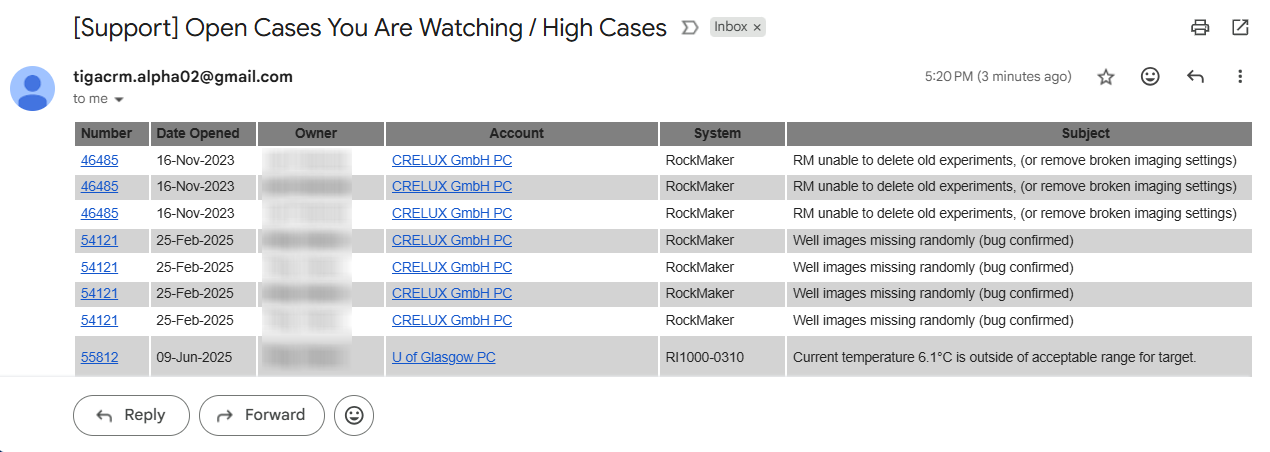1270x452 pixels.
Task: Click the Date Opened column header
Action: (198, 133)
